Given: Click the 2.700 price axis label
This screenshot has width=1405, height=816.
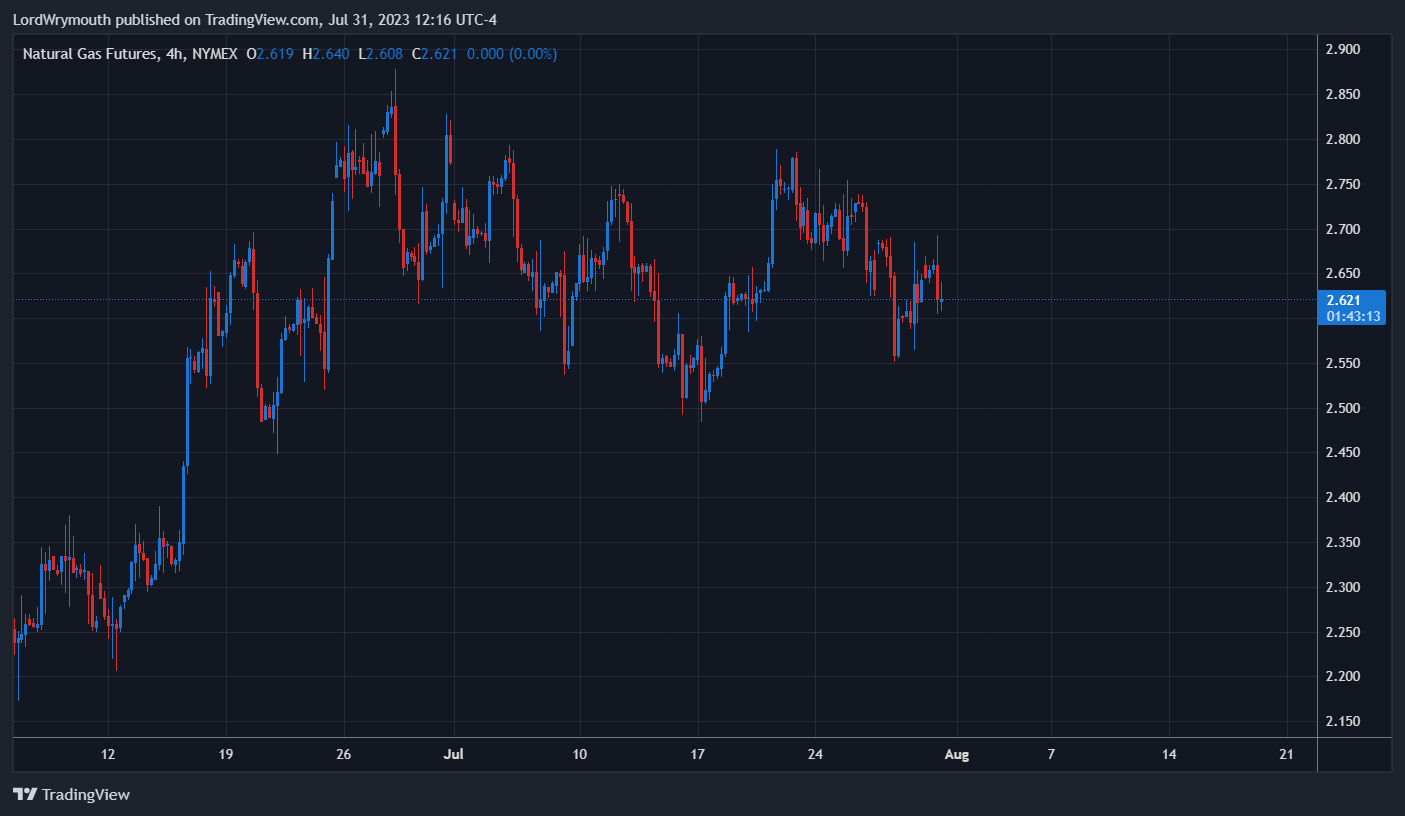Looking at the screenshot, I should tap(1342, 229).
